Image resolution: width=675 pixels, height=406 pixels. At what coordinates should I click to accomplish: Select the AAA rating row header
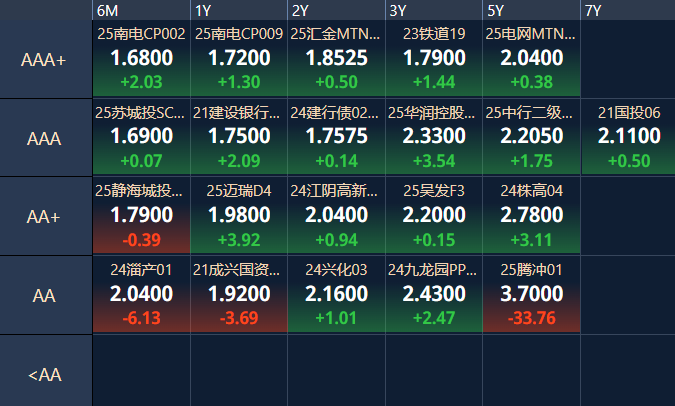(x=45, y=138)
